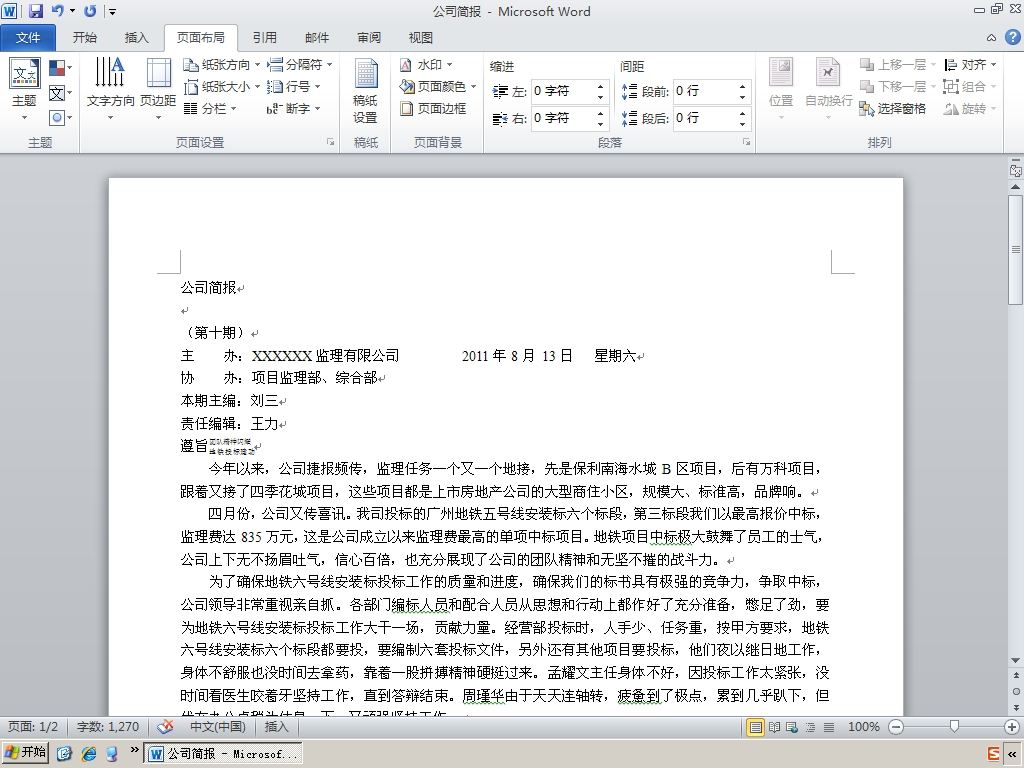The width and height of the screenshot is (1024, 768).
Task: Open theme effects icon
Action: 59,118
